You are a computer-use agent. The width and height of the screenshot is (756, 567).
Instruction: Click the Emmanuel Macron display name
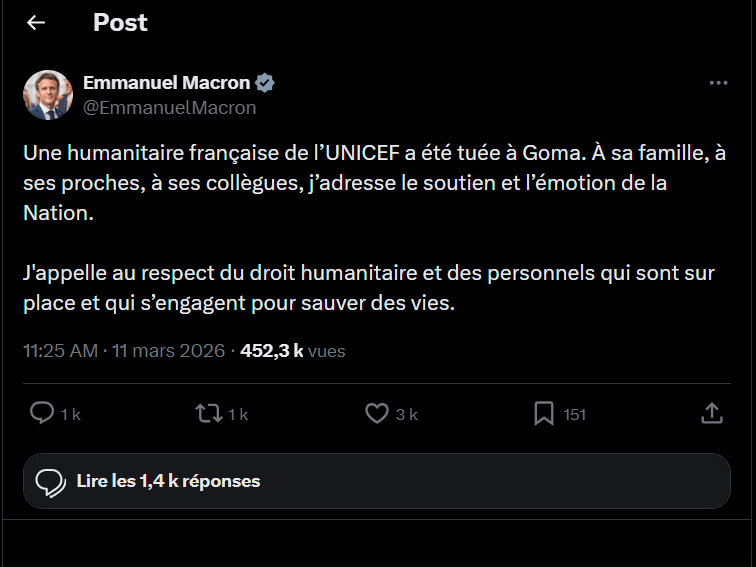[166, 83]
